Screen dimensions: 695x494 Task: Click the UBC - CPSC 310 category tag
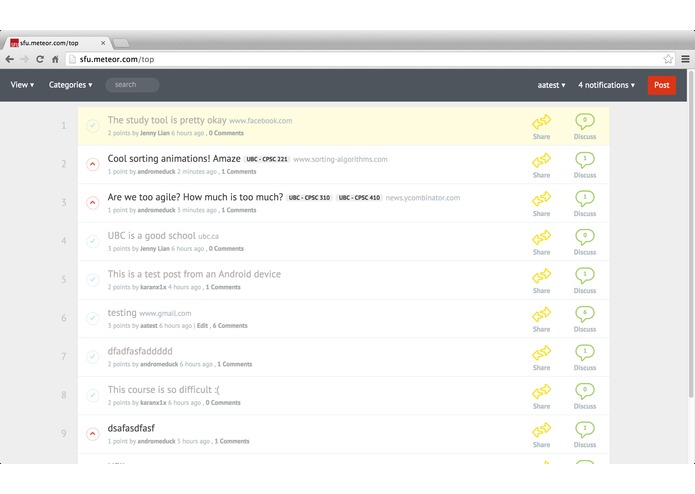coord(309,198)
